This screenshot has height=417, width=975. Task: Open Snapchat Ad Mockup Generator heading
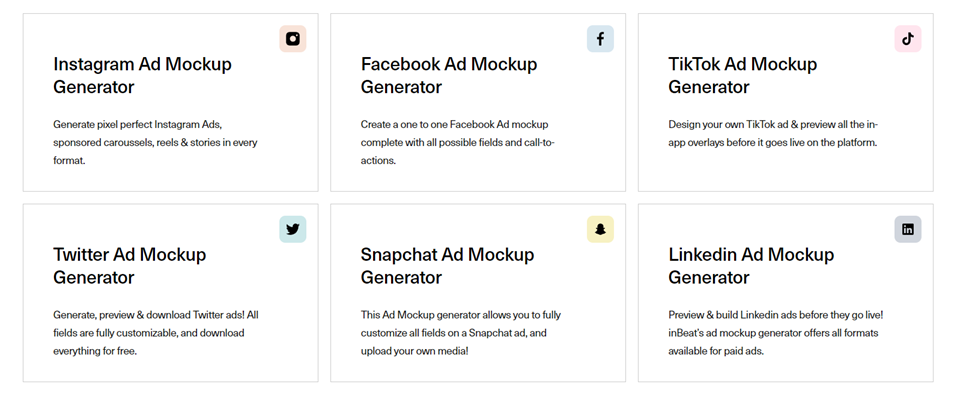pos(448,265)
